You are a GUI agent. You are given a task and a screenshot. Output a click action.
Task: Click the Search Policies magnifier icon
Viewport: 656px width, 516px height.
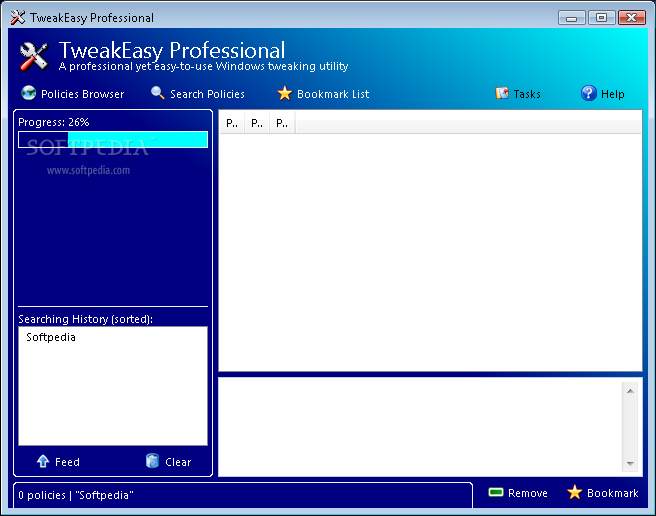(157, 93)
